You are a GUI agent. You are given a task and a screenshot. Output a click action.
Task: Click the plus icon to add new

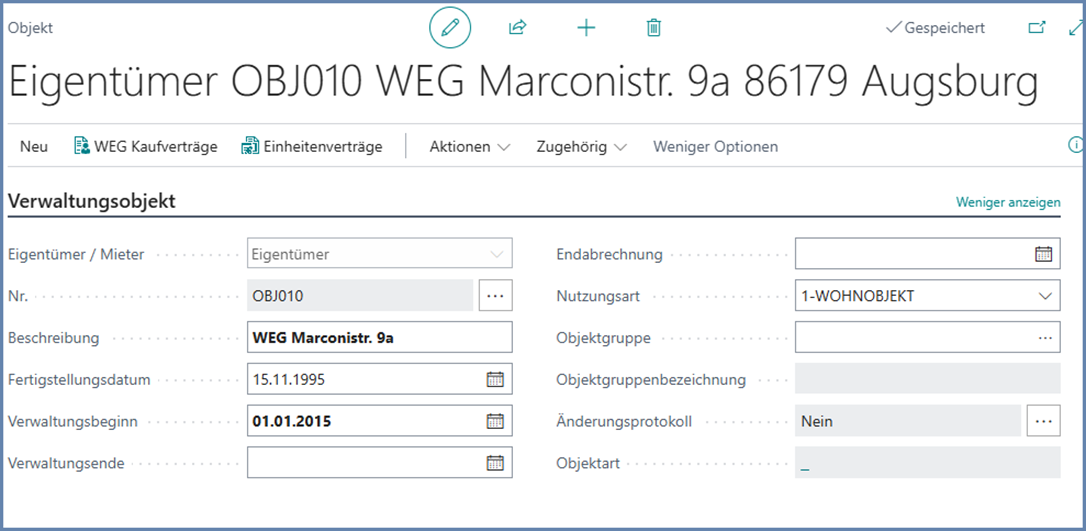(x=586, y=28)
